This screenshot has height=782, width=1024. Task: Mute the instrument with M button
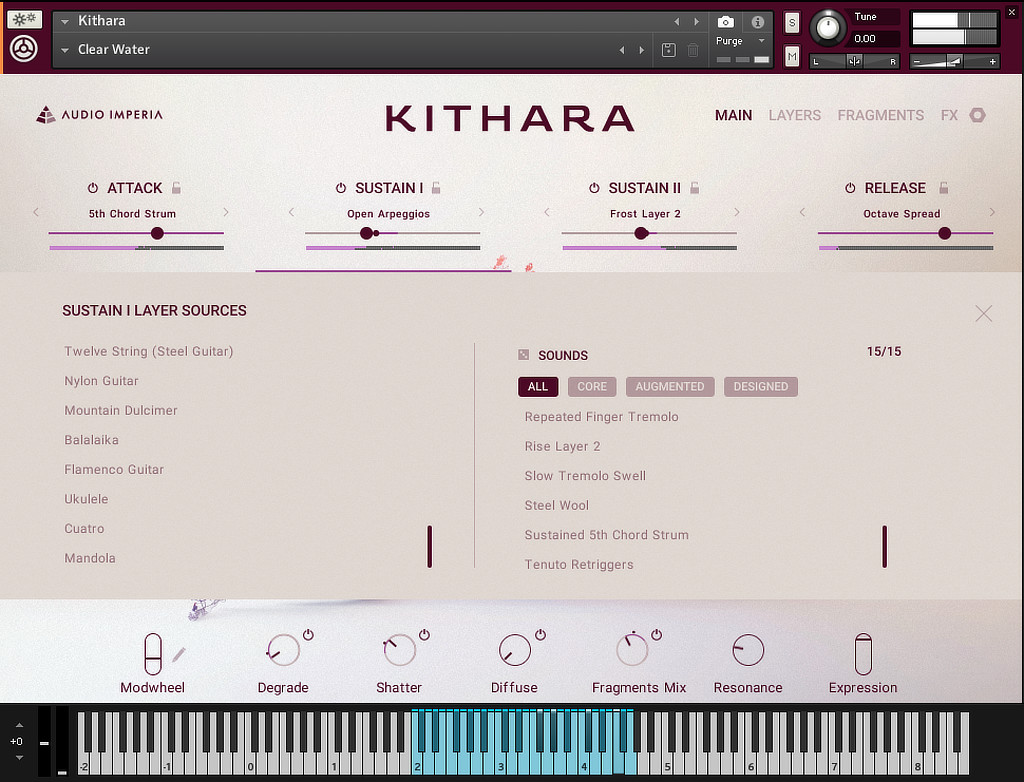click(792, 57)
